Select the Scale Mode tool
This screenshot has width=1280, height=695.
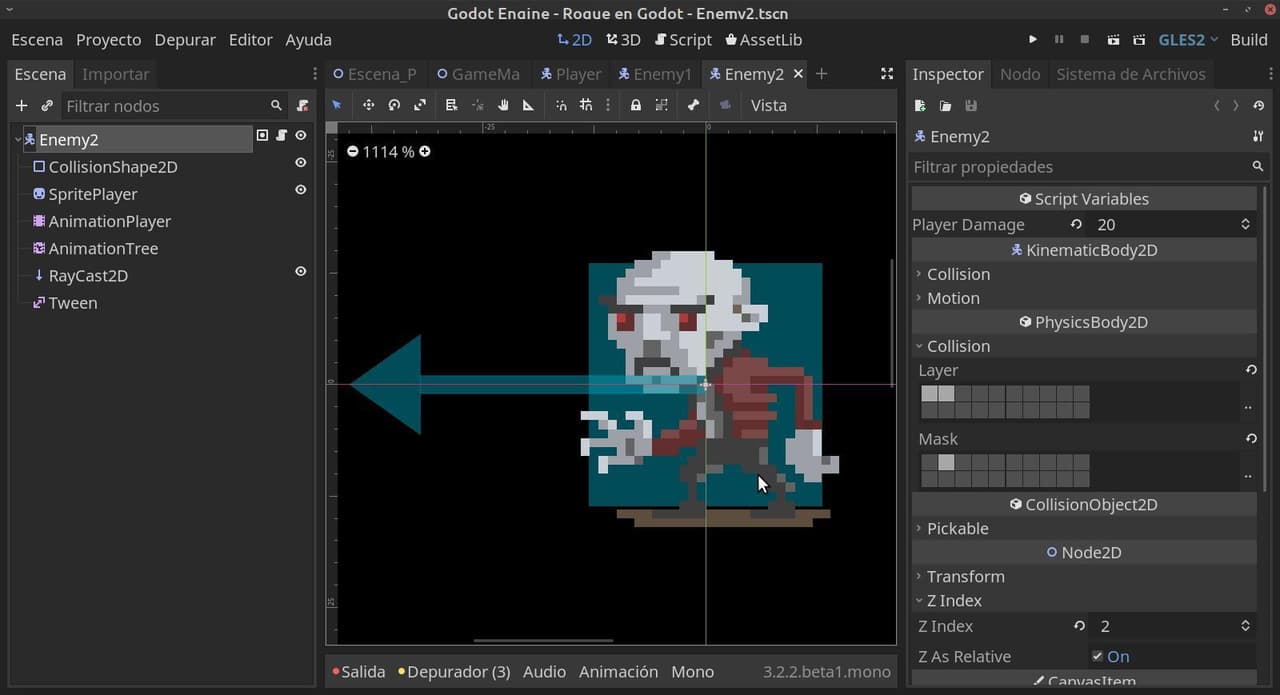420,105
